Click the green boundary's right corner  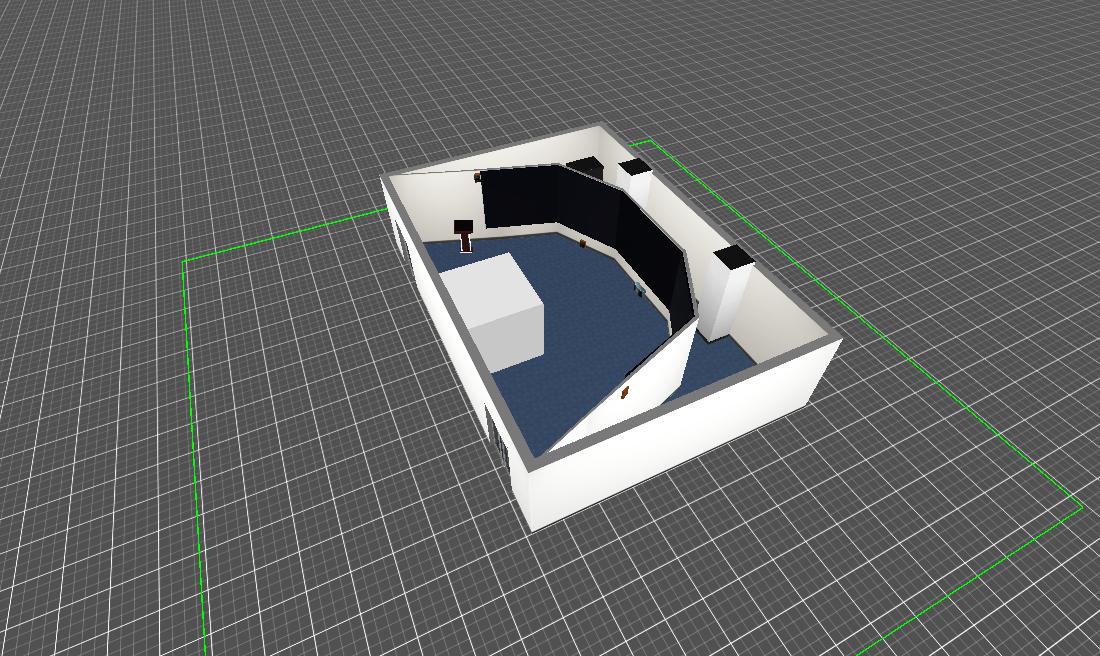[1082, 506]
